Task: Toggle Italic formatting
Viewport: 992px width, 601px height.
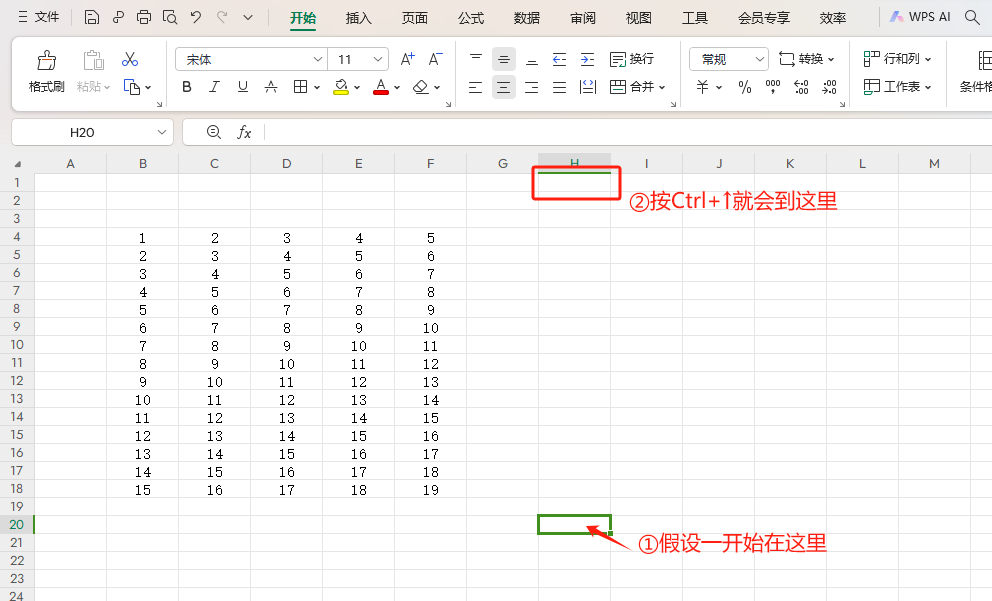Action: (214, 87)
